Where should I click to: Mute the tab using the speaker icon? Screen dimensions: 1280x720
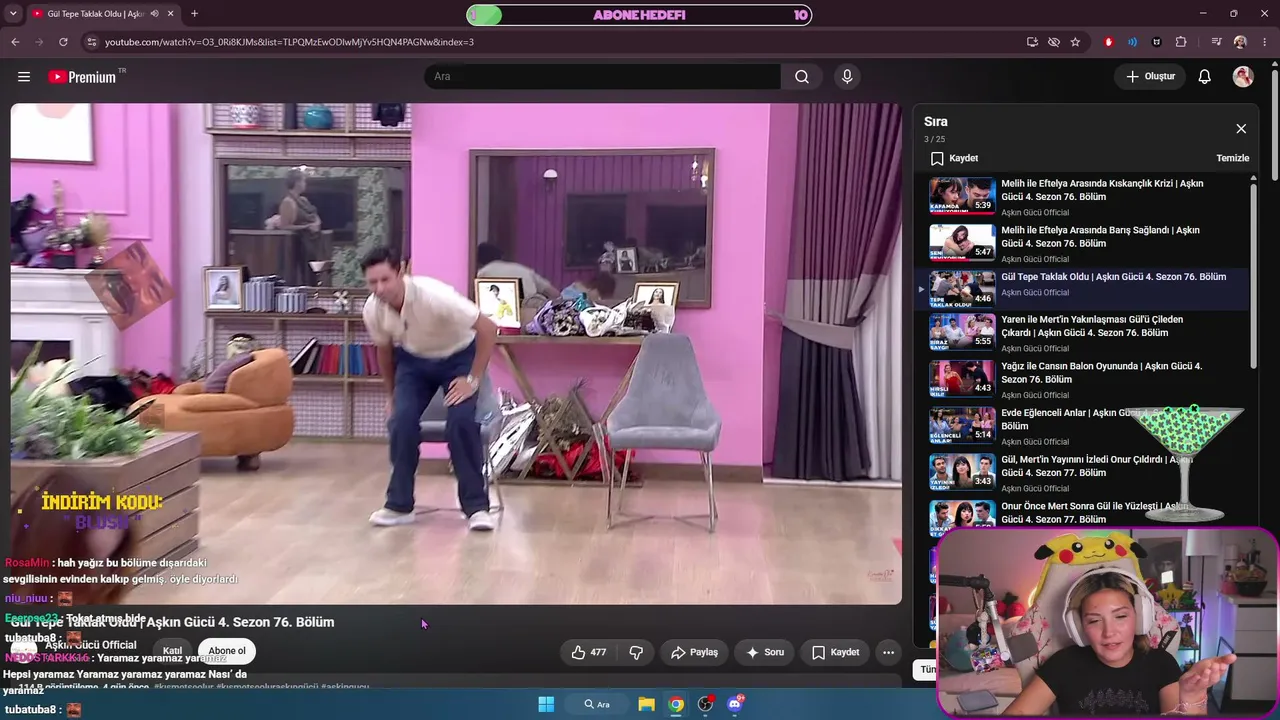coord(154,14)
